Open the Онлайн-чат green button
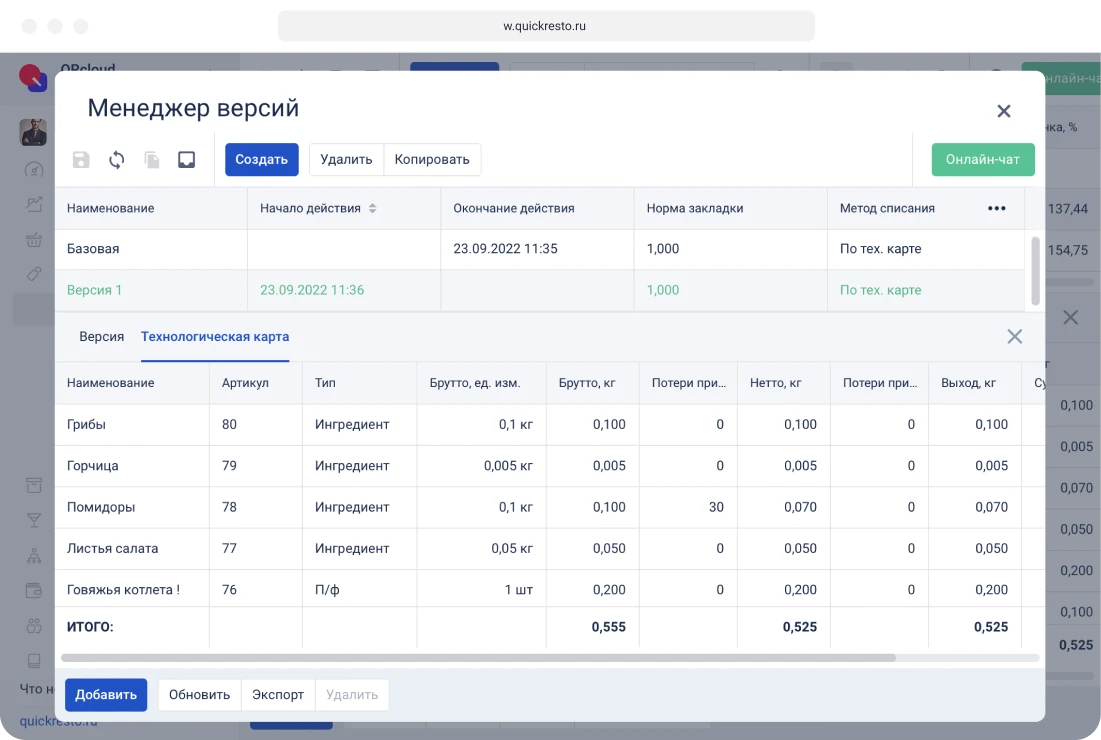1101x740 pixels. [982, 160]
